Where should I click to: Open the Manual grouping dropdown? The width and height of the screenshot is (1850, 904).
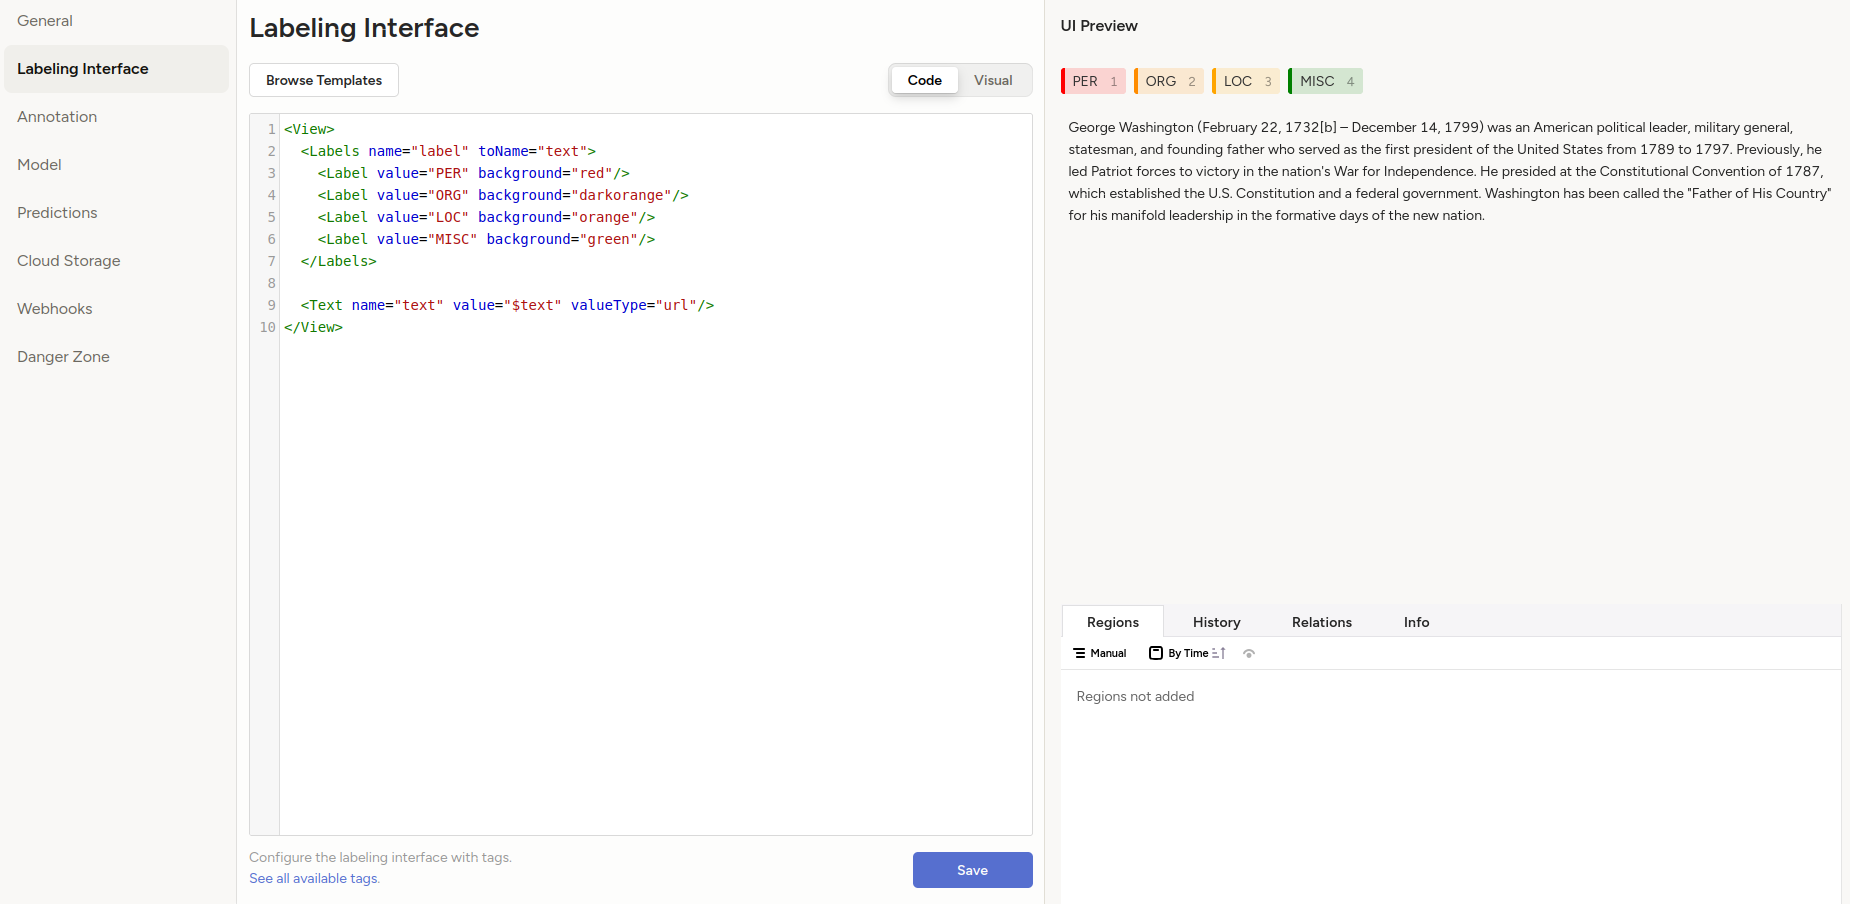coord(1100,653)
